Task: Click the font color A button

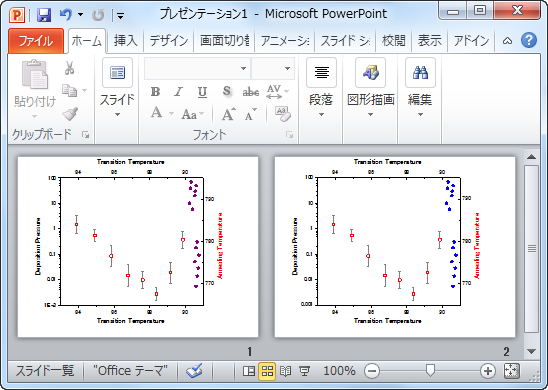Action: coord(156,114)
